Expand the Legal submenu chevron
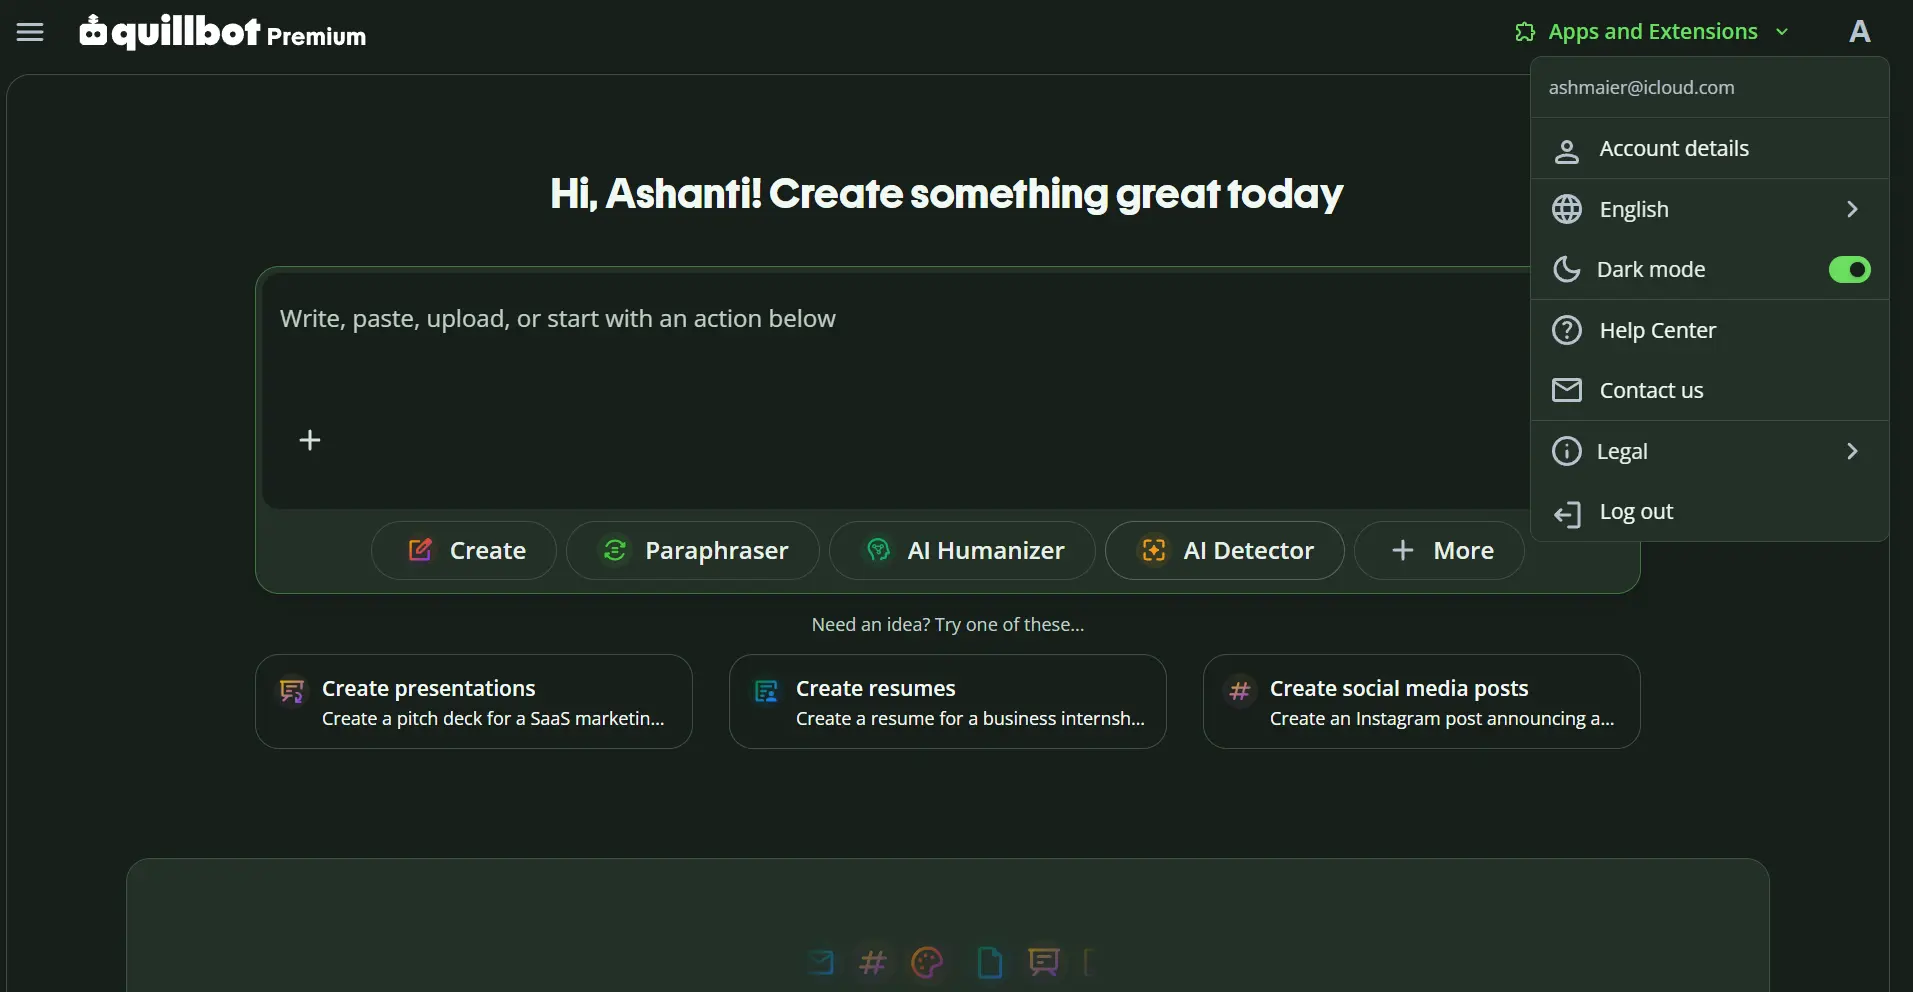The width and height of the screenshot is (1913, 992). pos(1852,451)
